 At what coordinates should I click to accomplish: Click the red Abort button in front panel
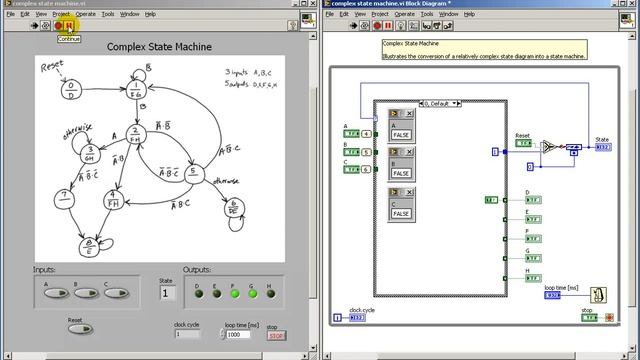tap(58, 26)
